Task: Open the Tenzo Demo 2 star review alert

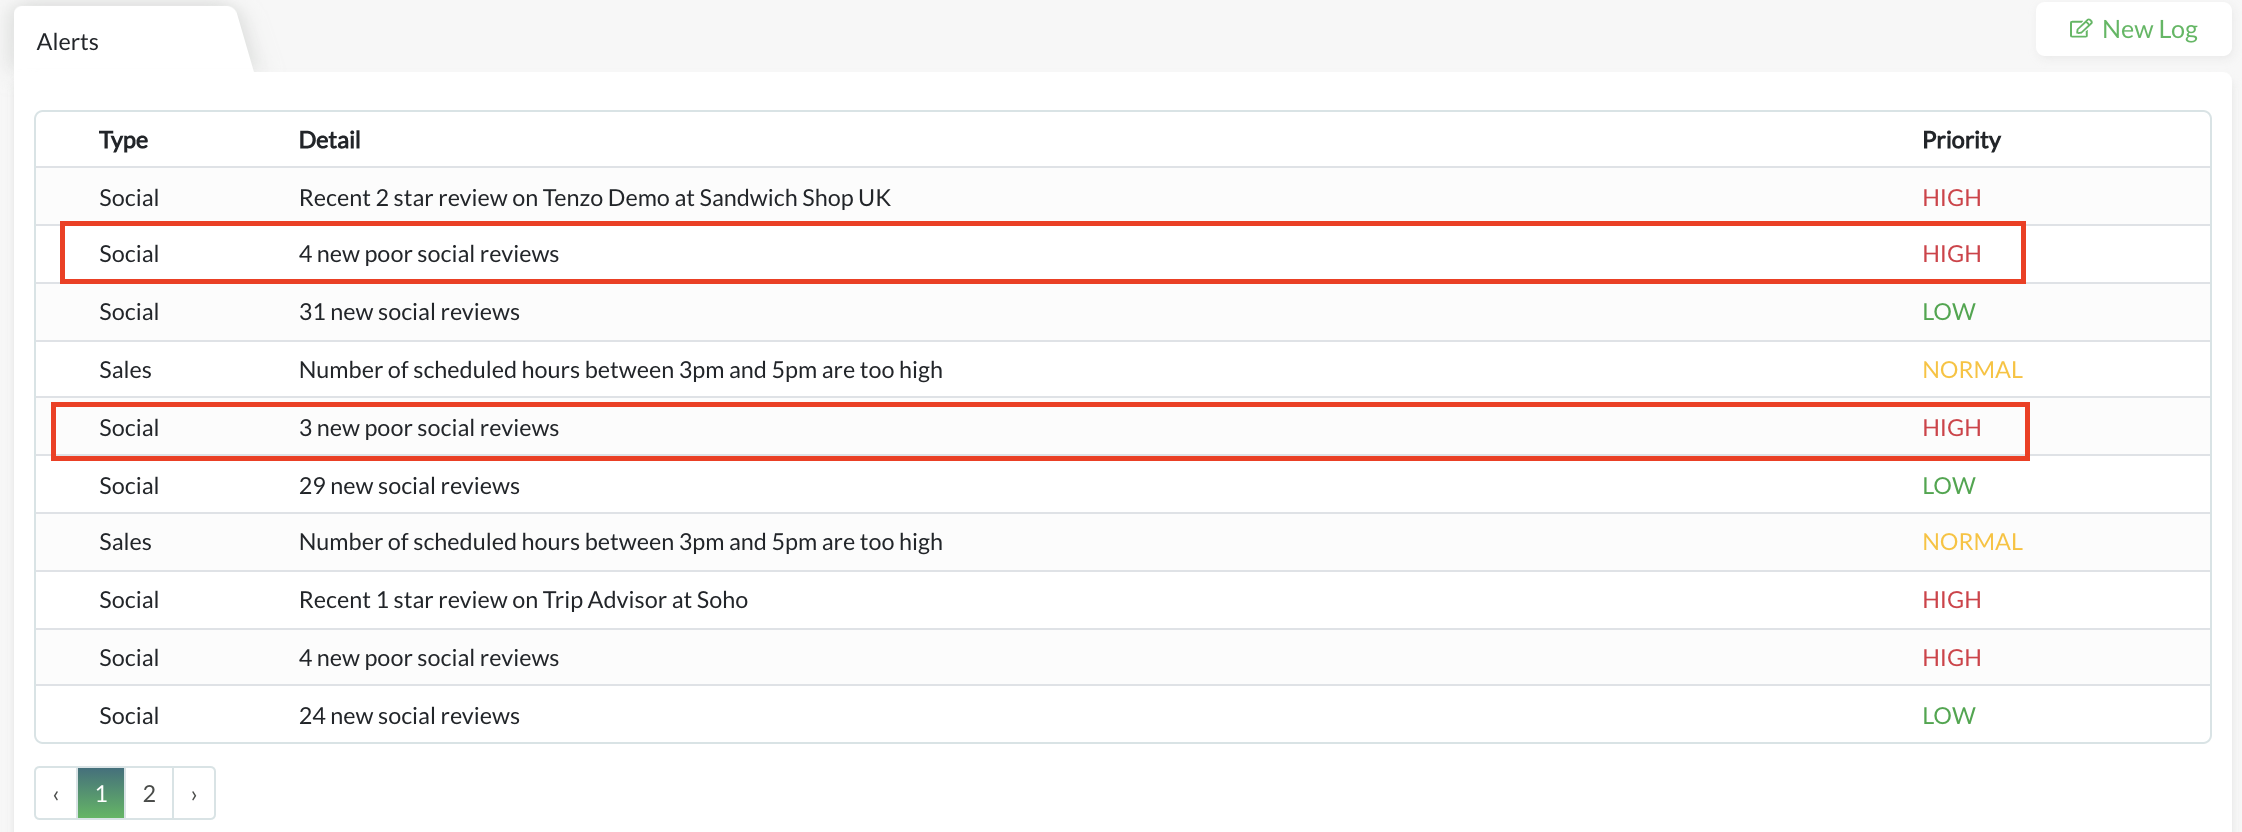Action: (x=1122, y=197)
